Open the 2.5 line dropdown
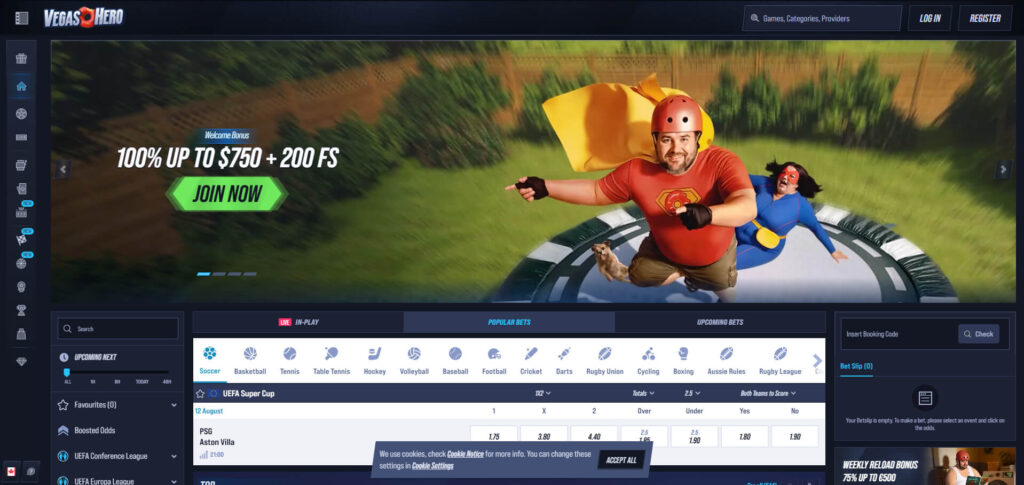This screenshot has width=1024, height=485. 692,394
